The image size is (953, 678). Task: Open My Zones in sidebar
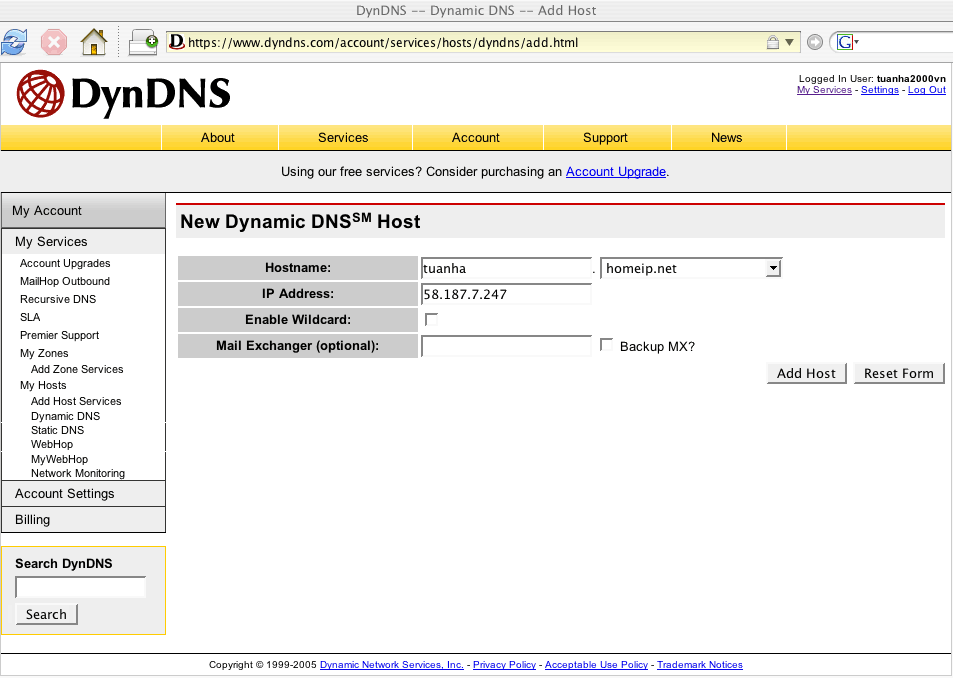[44, 353]
